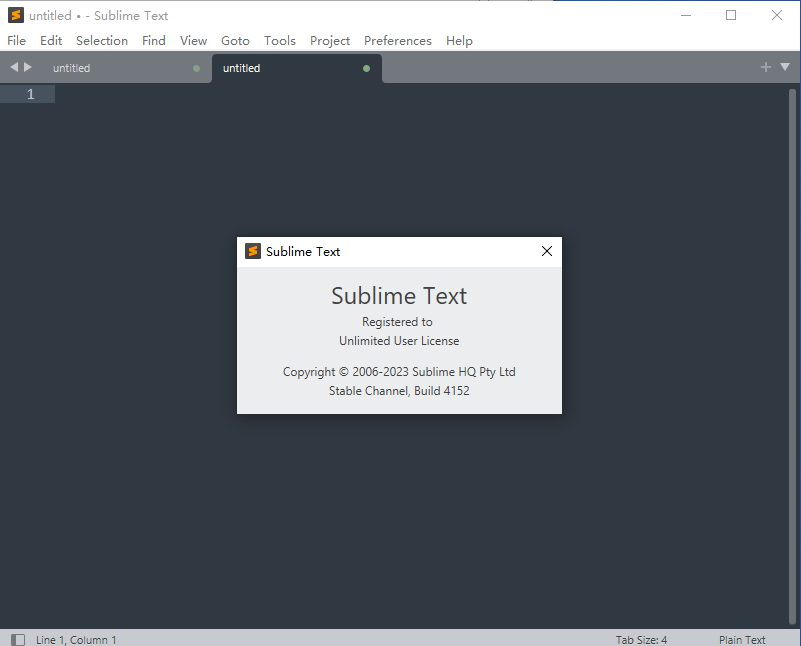
Task: Open the tab list dropdown arrow
Action: click(x=783, y=67)
